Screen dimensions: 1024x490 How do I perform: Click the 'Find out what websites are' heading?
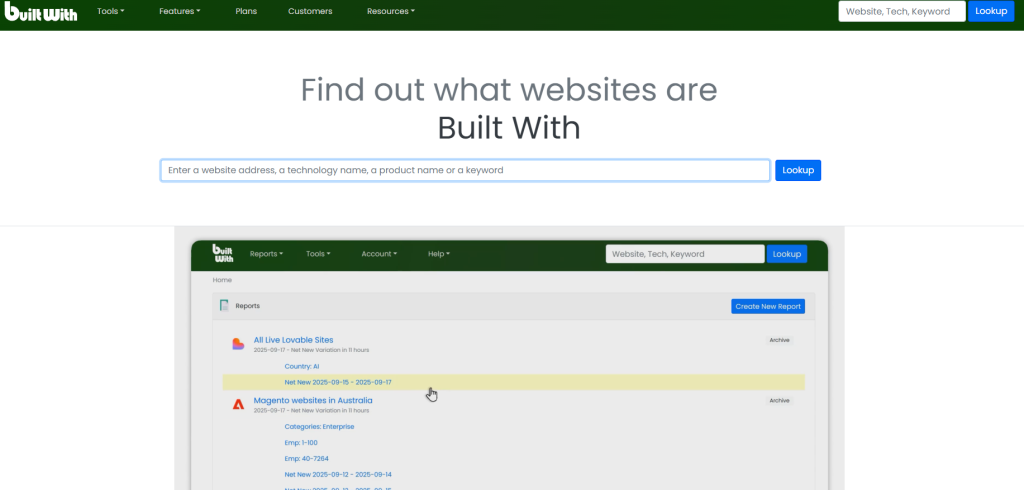509,90
